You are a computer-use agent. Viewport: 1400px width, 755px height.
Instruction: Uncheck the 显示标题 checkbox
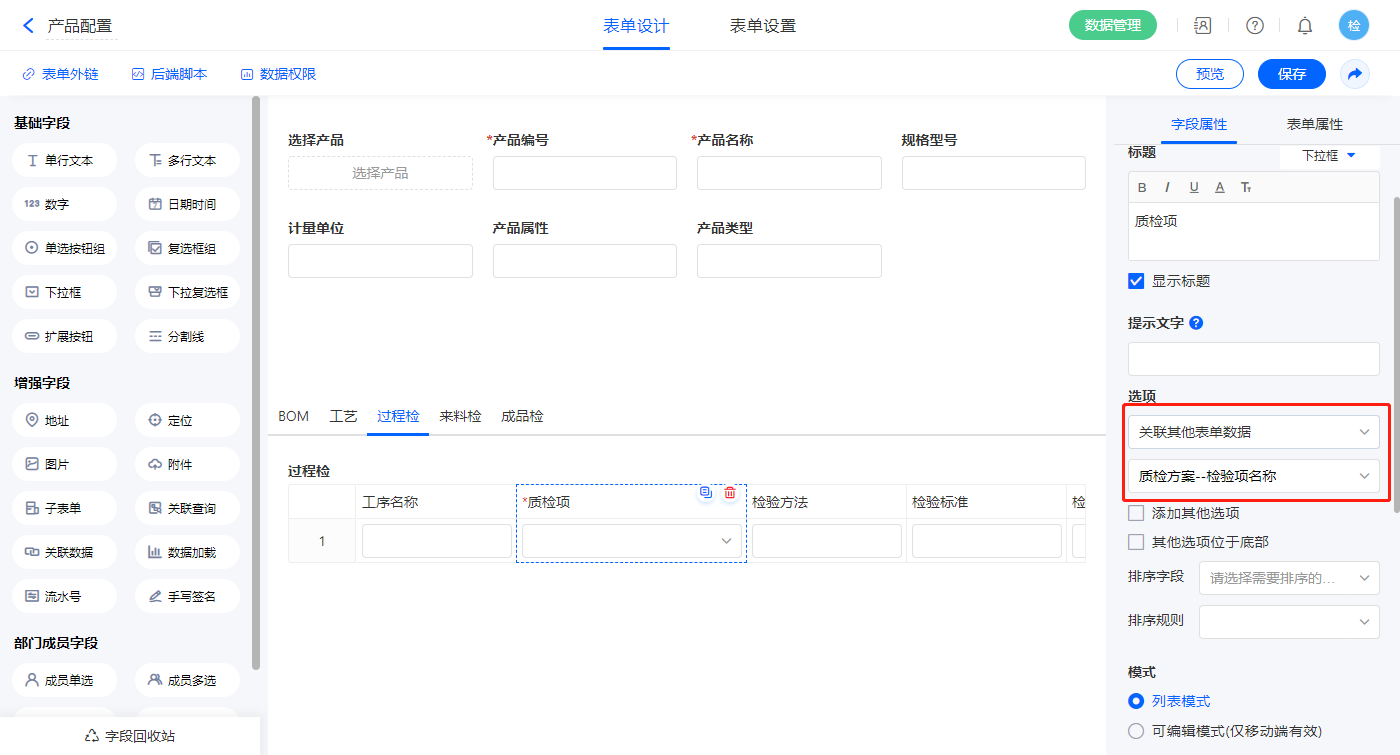1136,281
